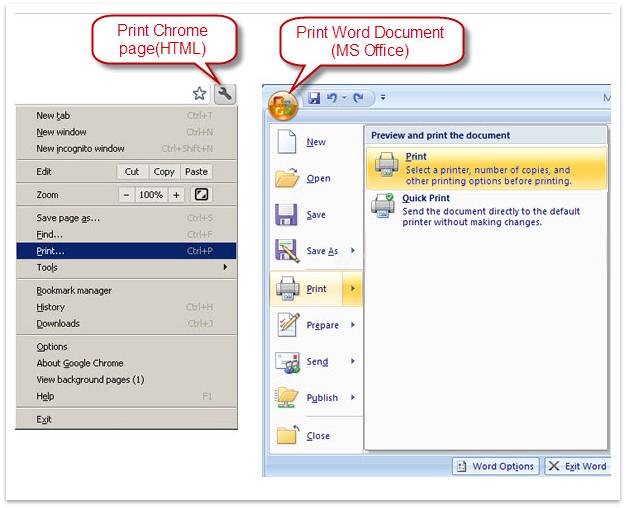Bookmark page with the star icon
The width and height of the screenshot is (626, 508).
(x=199, y=94)
